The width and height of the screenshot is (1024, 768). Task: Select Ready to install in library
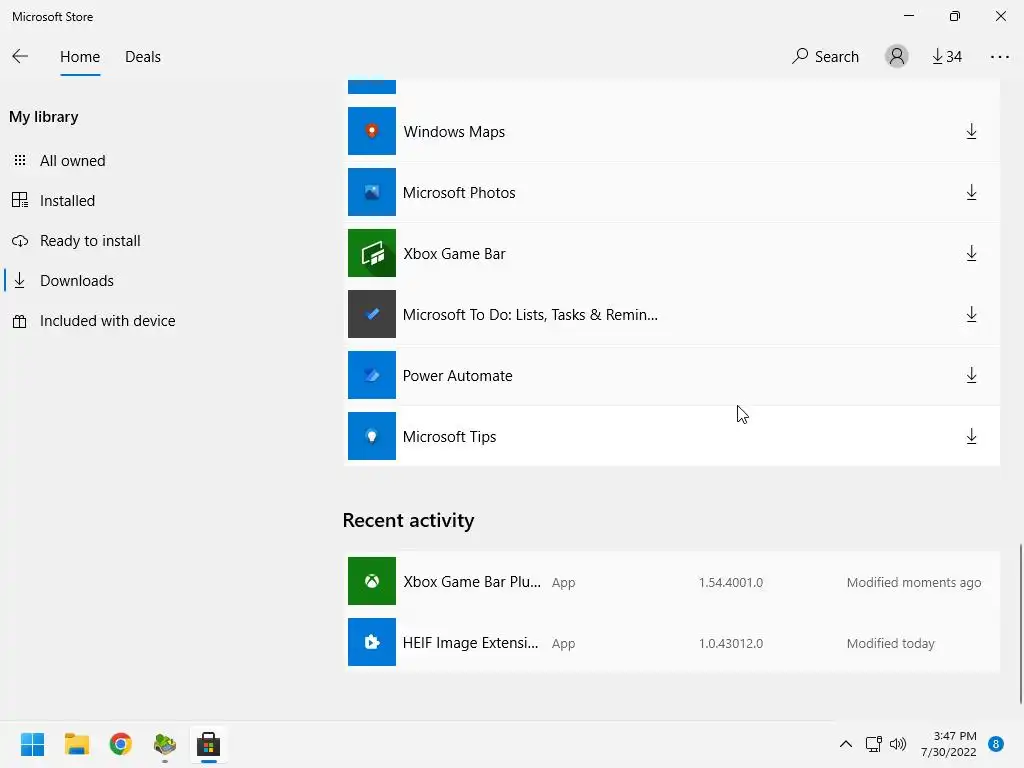pos(90,241)
